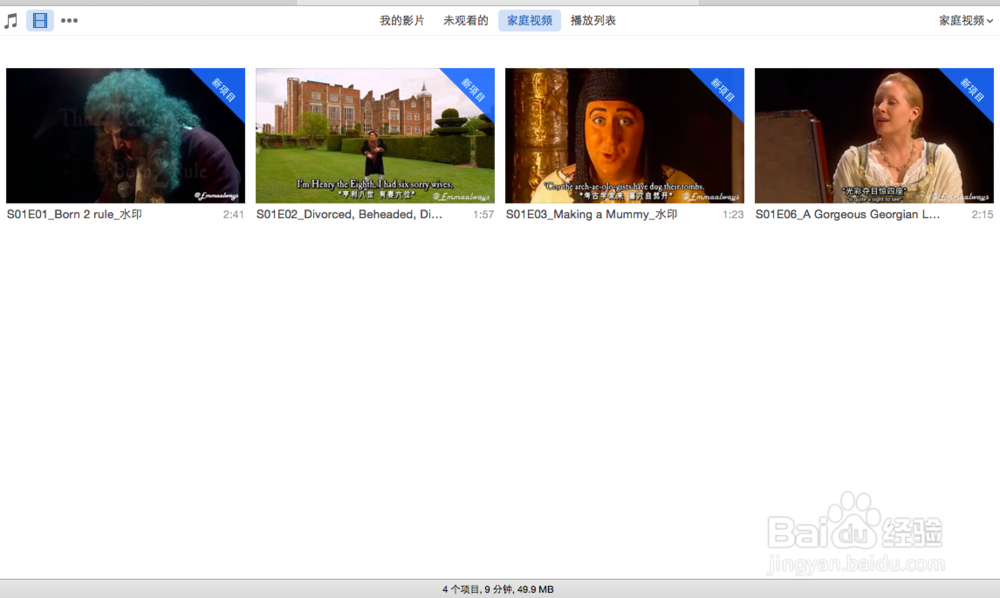Switch to the Music library icon
Screen dimensions: 1000x598
(11, 20)
